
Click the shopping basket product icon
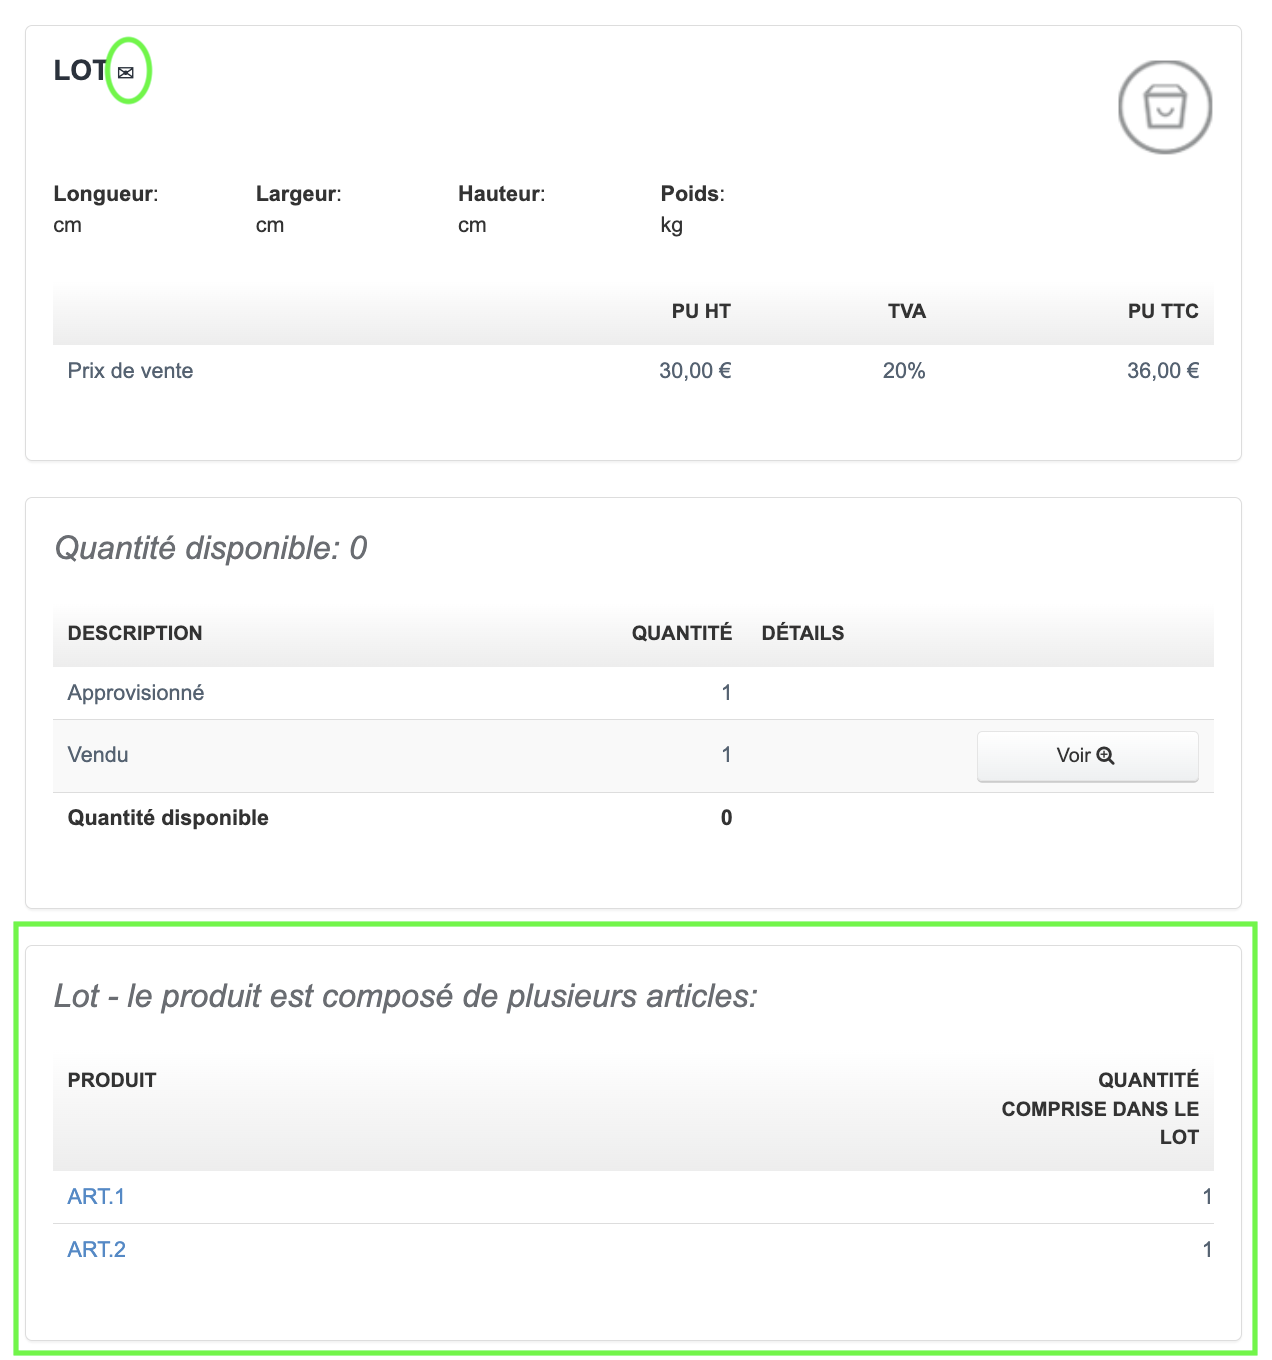[1165, 107]
